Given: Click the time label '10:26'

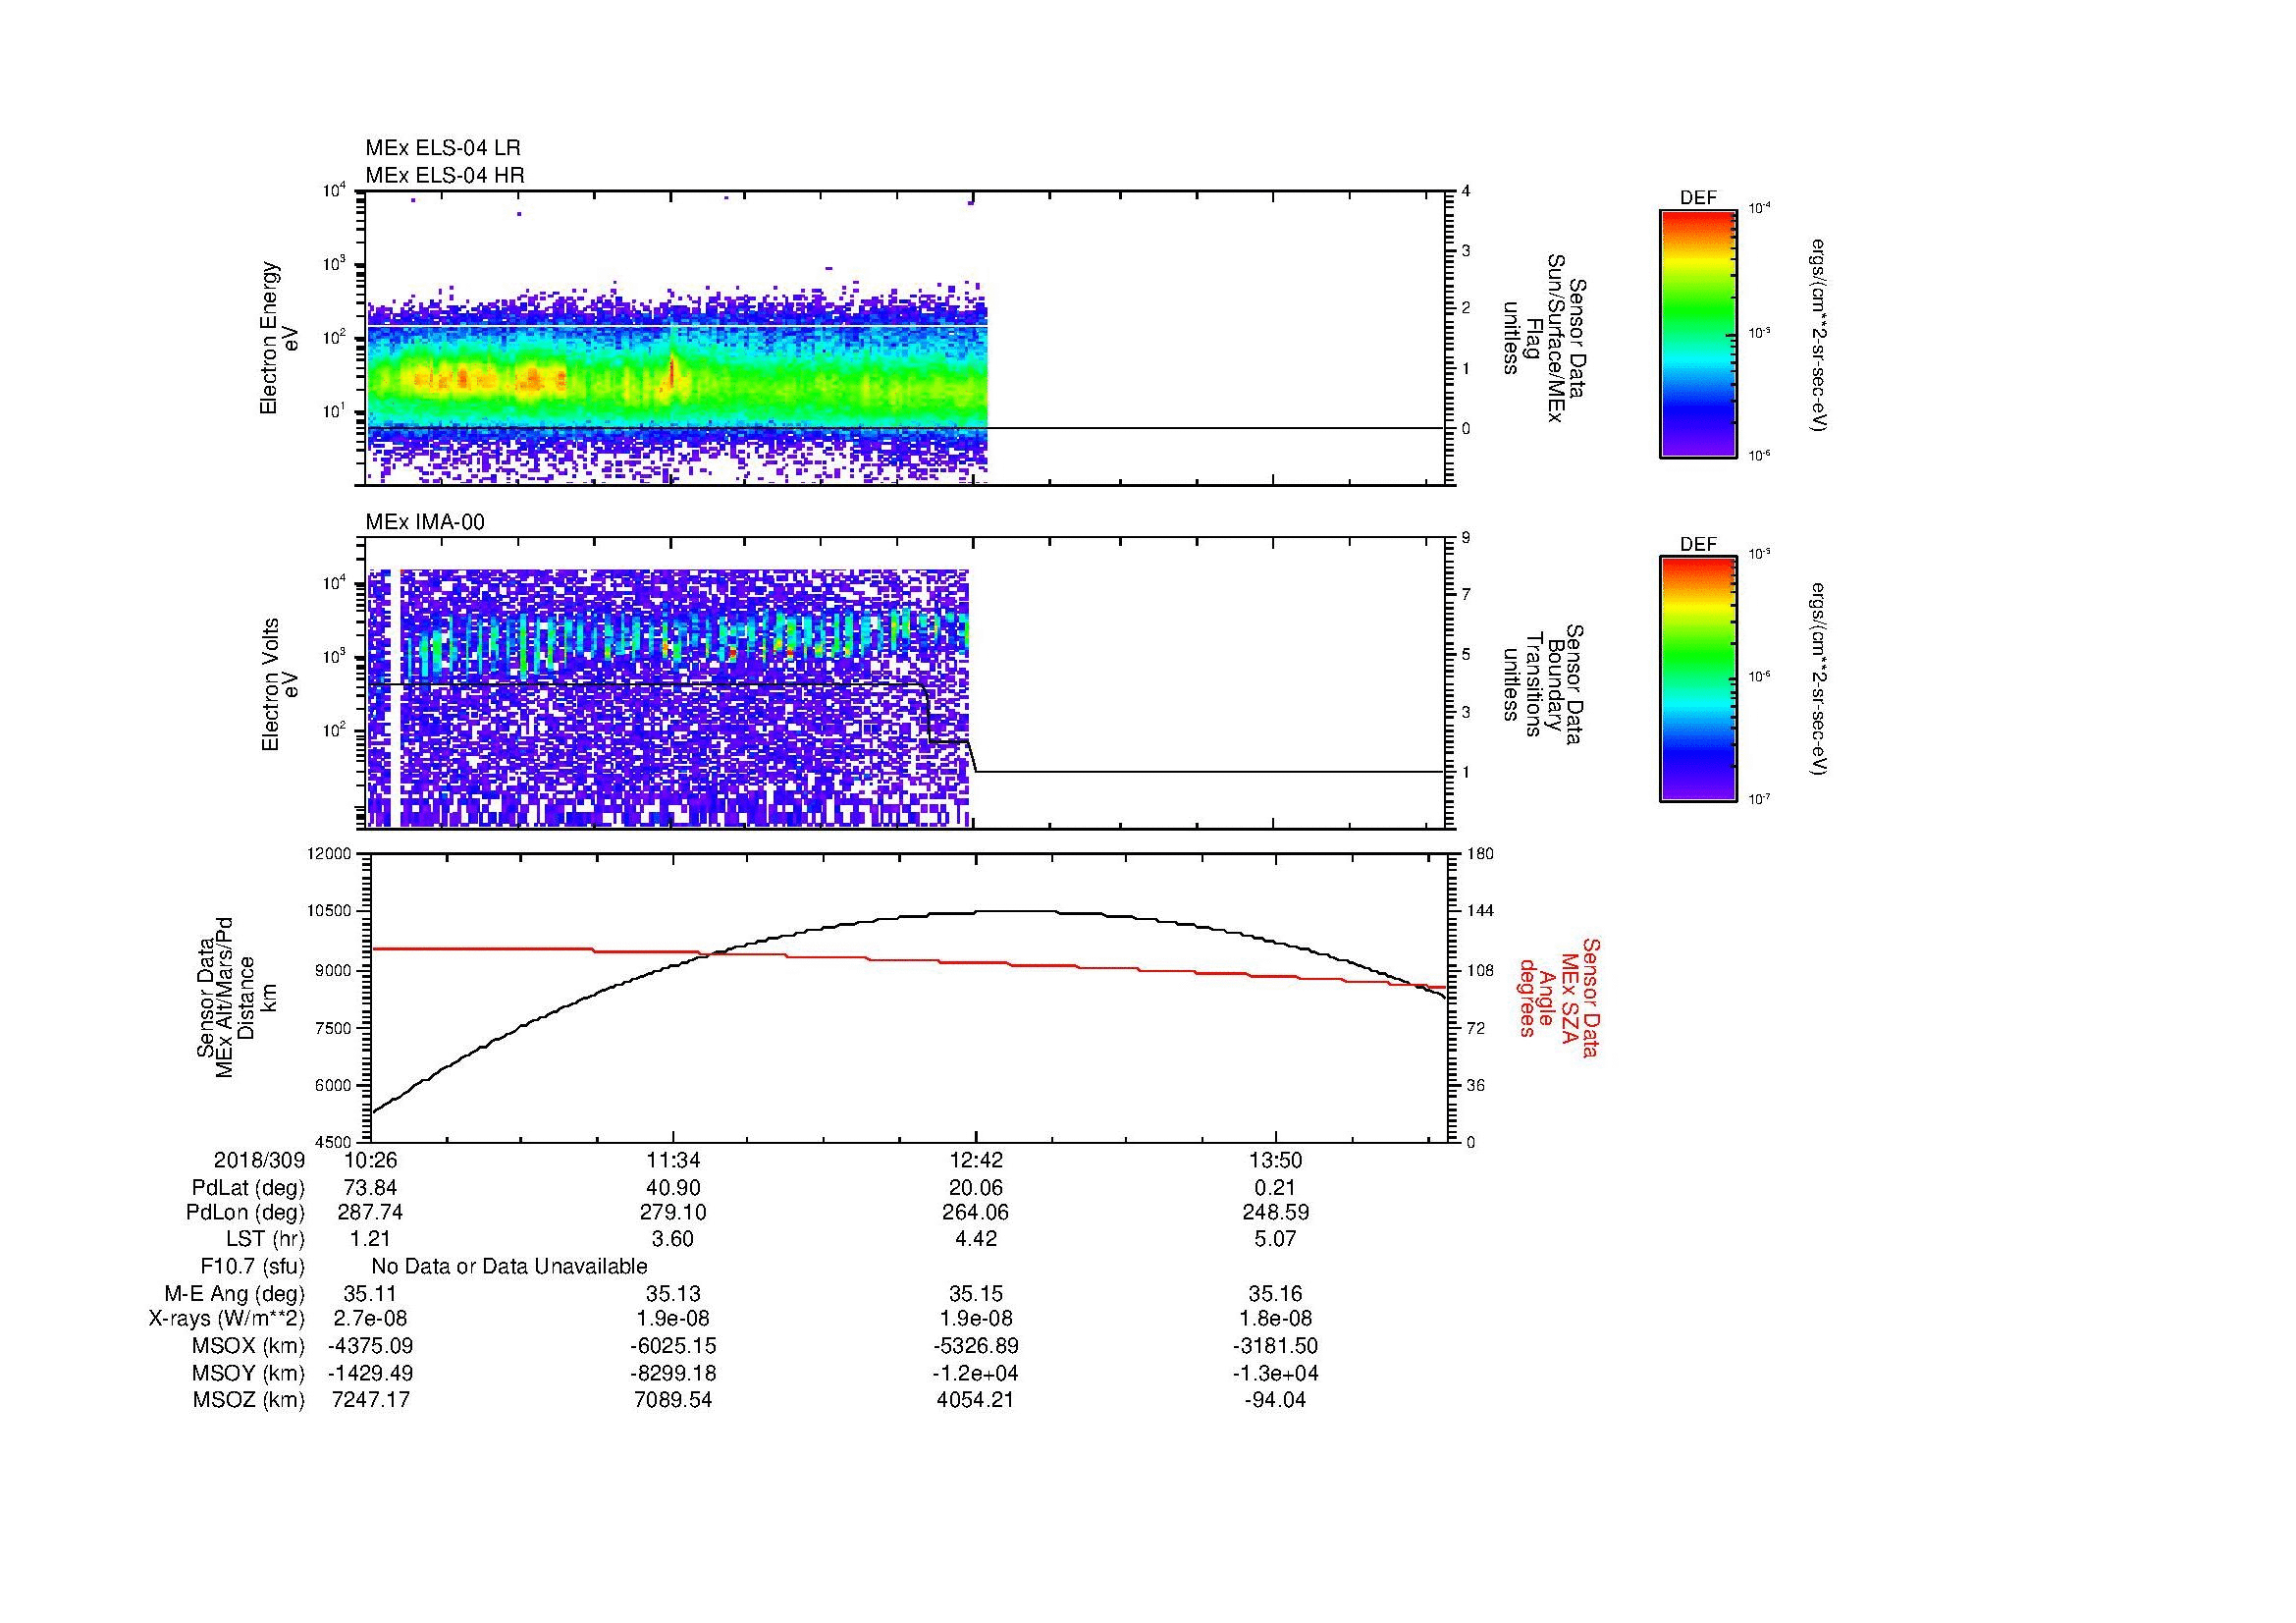Looking at the screenshot, I should coord(371,1160).
